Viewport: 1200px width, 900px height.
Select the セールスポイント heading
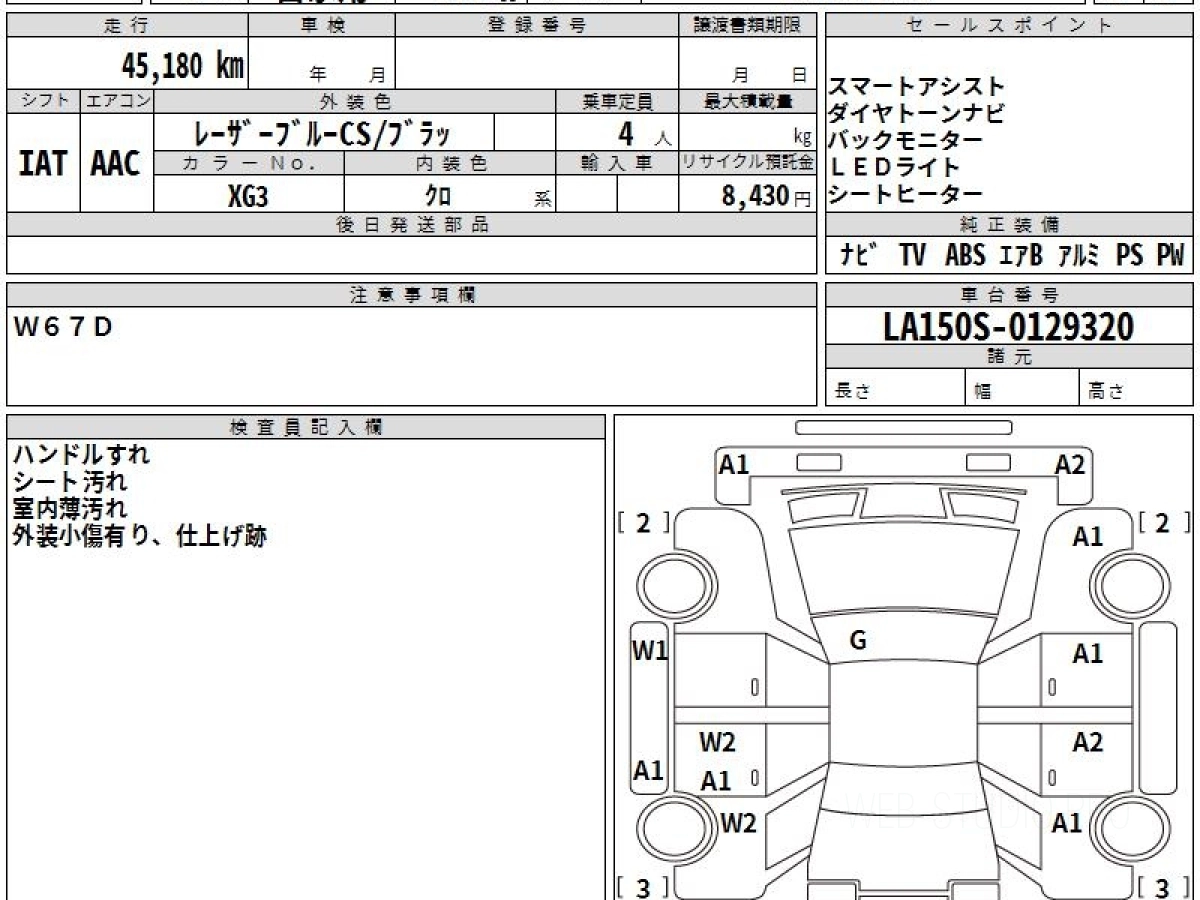click(1009, 26)
